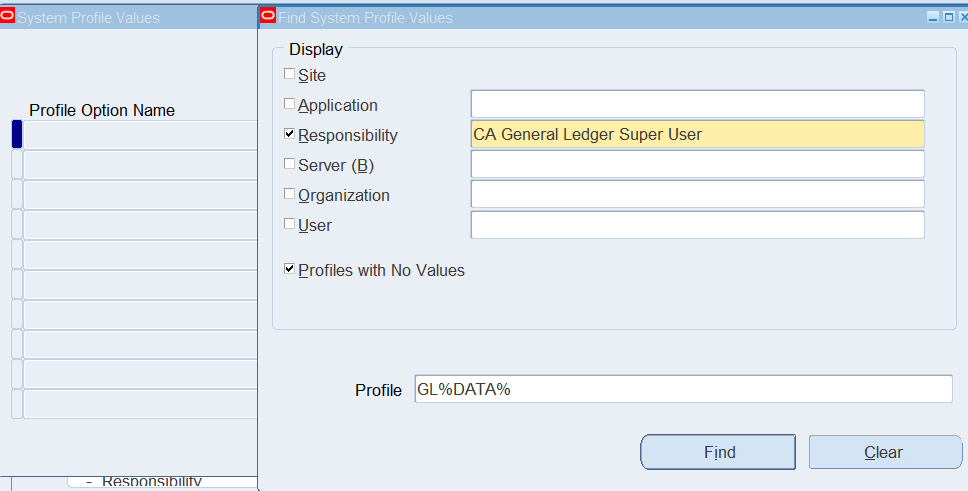
Task: Minimize the Find System Profile Values window
Action: point(933,17)
